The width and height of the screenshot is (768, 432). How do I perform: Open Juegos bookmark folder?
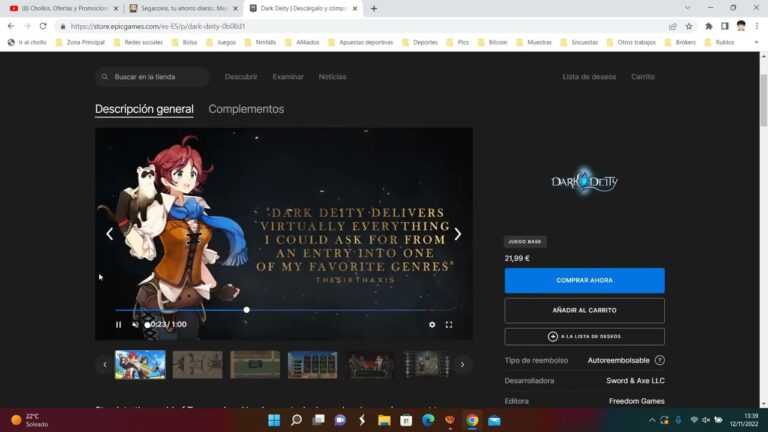coord(221,42)
